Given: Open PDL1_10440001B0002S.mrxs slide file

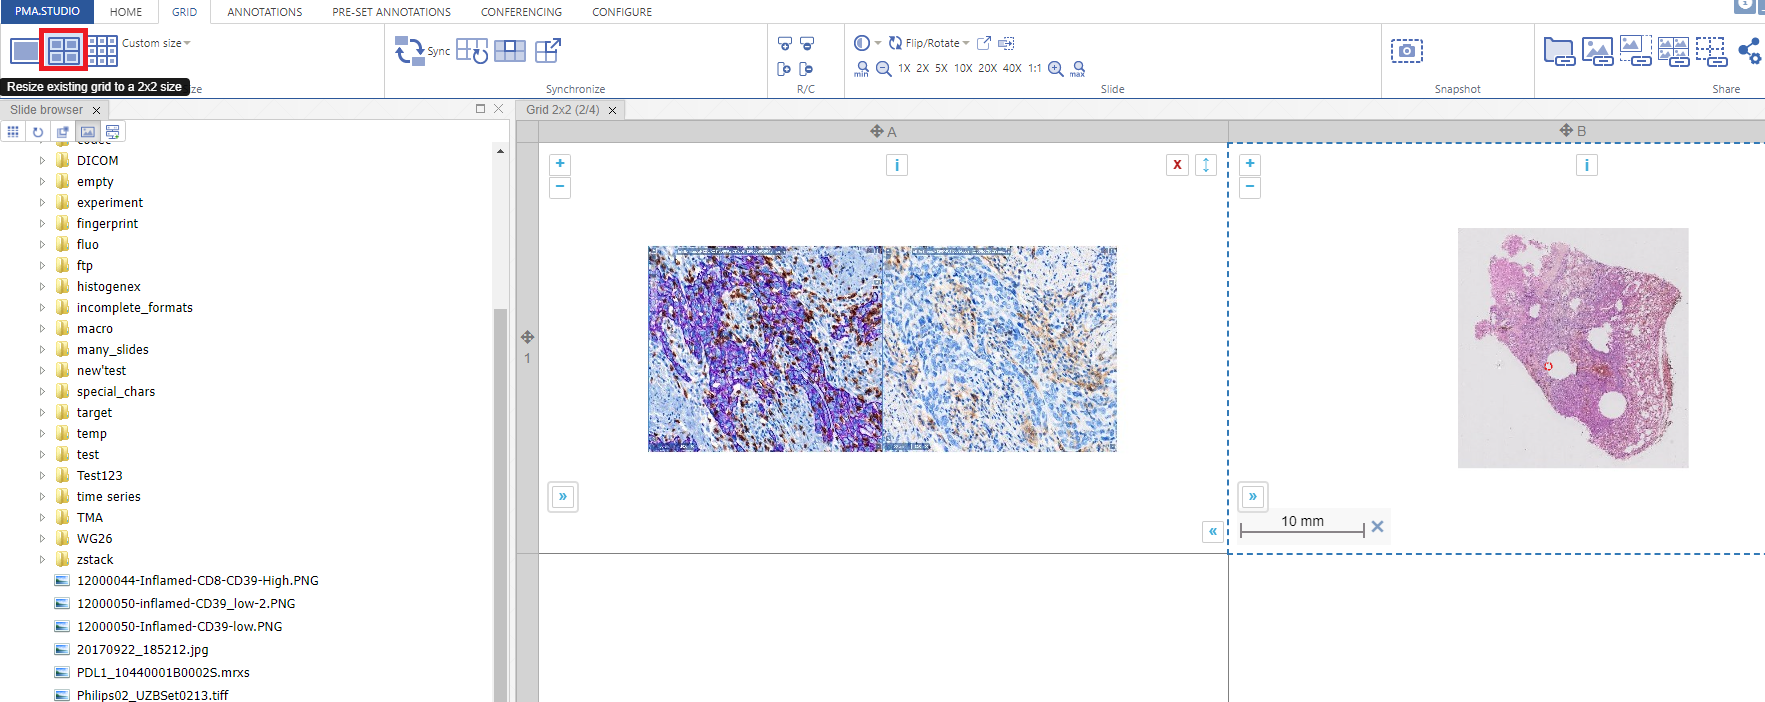Looking at the screenshot, I should (163, 673).
